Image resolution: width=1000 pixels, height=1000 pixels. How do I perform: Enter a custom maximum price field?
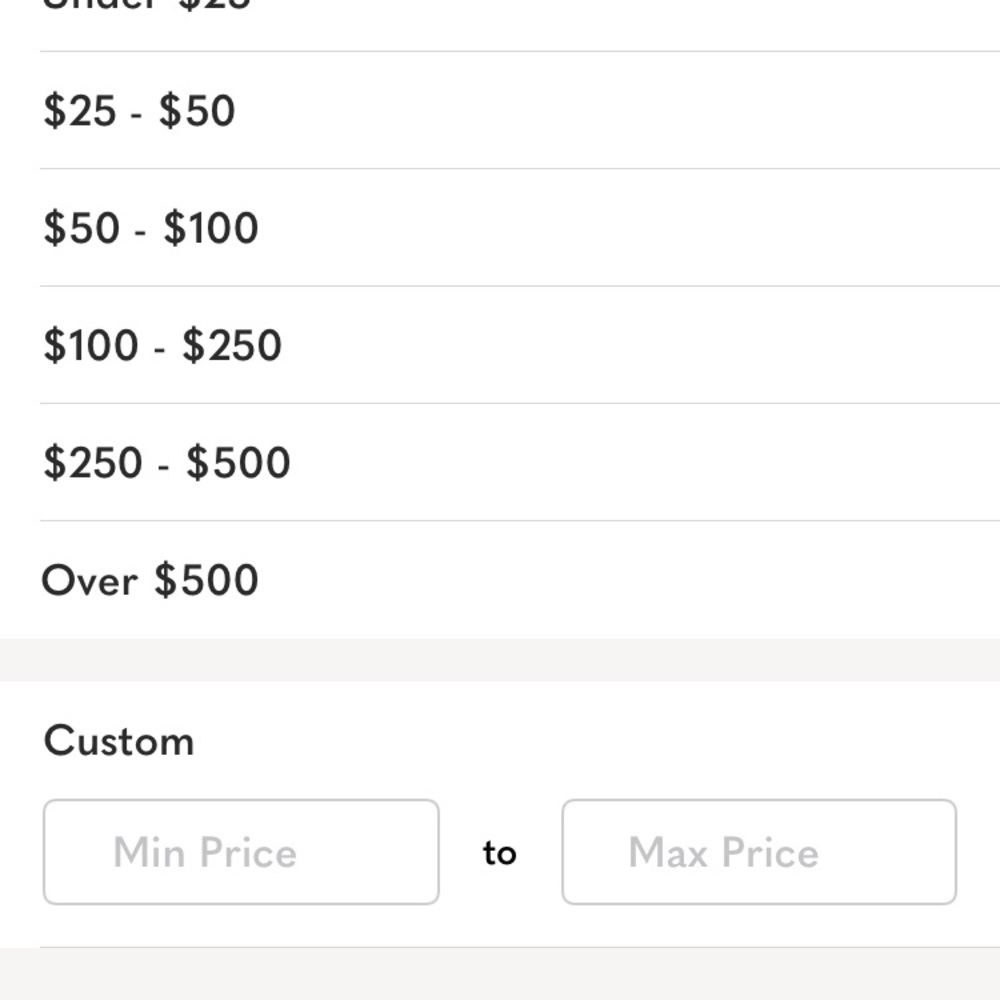coord(759,852)
